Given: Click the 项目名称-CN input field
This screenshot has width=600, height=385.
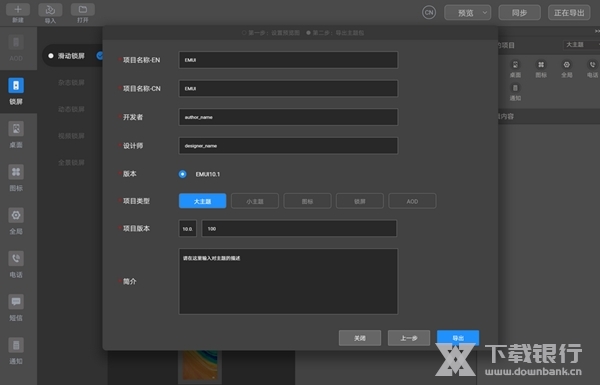Looking at the screenshot, I should click(x=288, y=88).
